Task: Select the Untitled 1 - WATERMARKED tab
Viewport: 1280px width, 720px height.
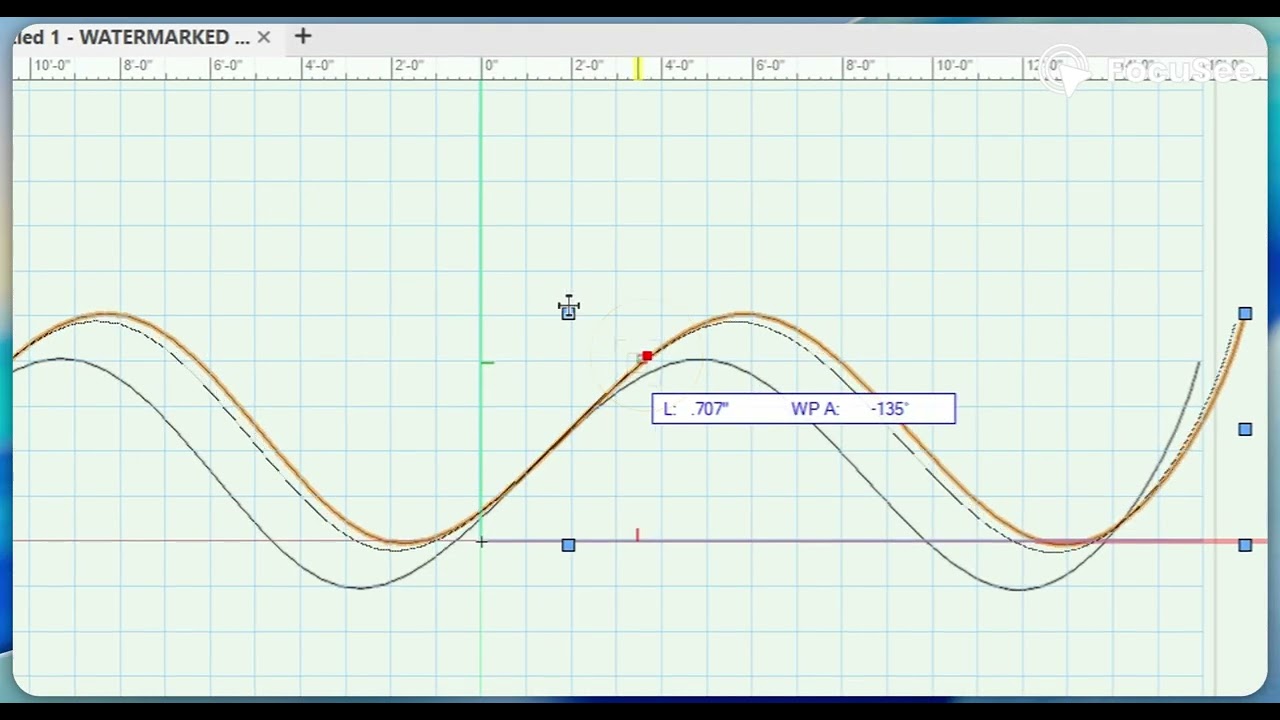Action: pos(131,37)
